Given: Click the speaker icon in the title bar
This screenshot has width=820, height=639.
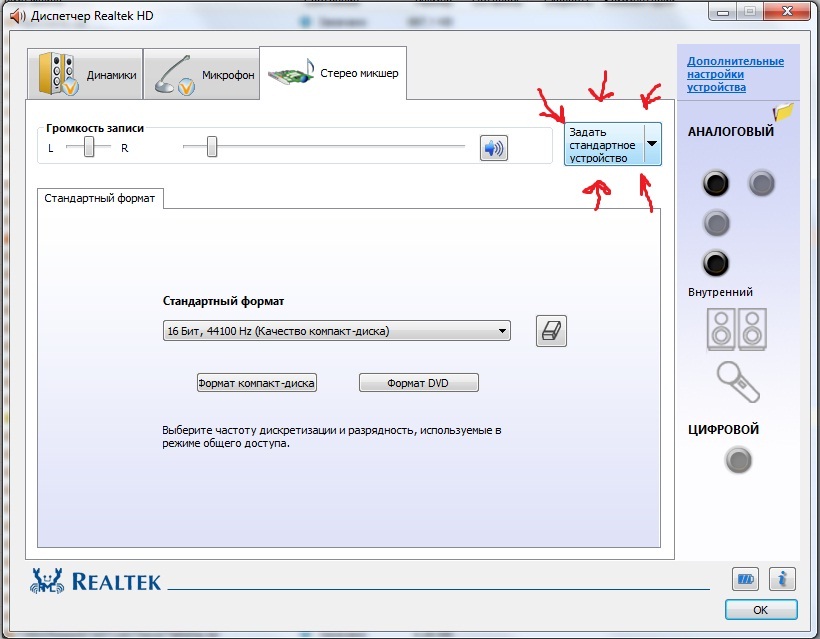Looking at the screenshot, I should (17, 16).
